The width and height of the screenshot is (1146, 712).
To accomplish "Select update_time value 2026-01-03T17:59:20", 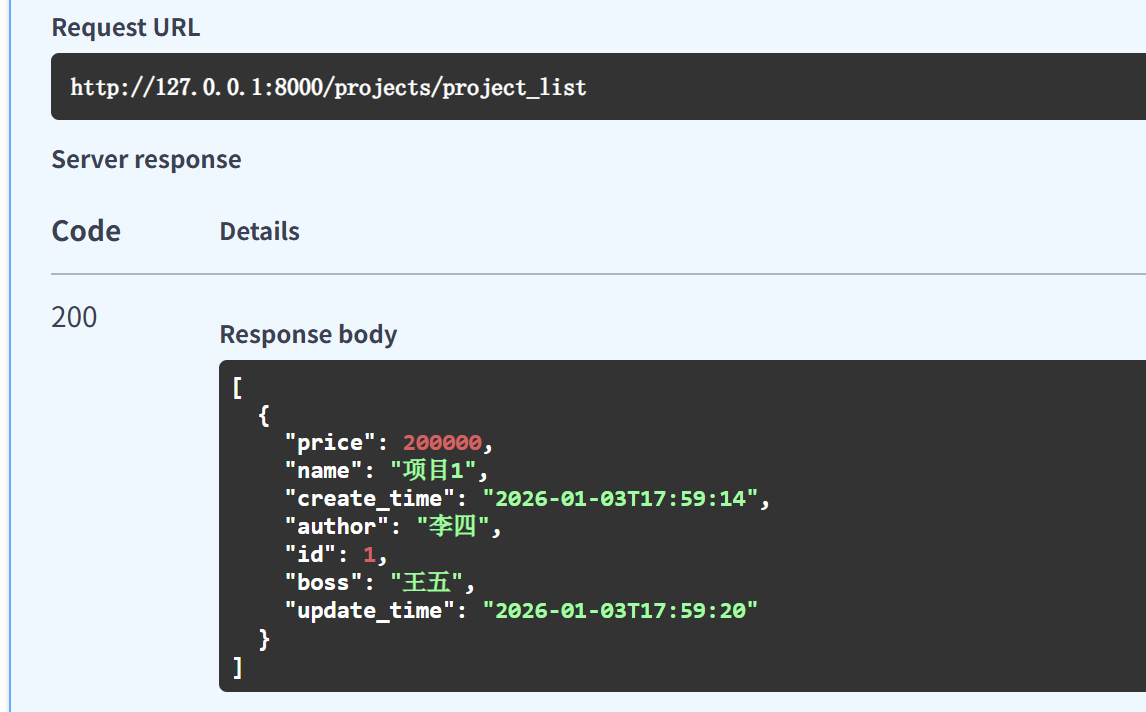I will coord(621,611).
